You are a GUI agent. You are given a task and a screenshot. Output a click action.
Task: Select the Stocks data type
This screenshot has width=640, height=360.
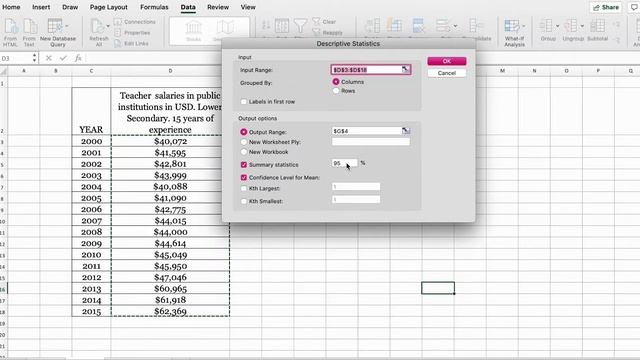coord(193,30)
